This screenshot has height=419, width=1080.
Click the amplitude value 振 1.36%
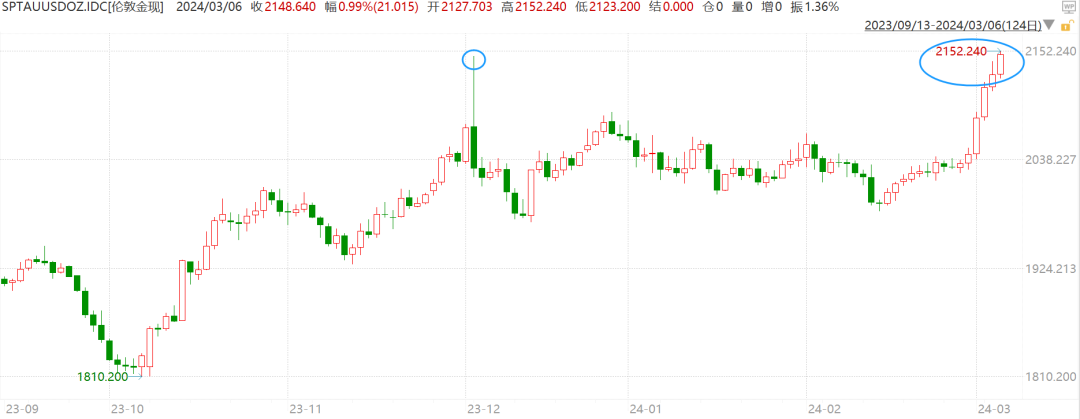point(815,8)
